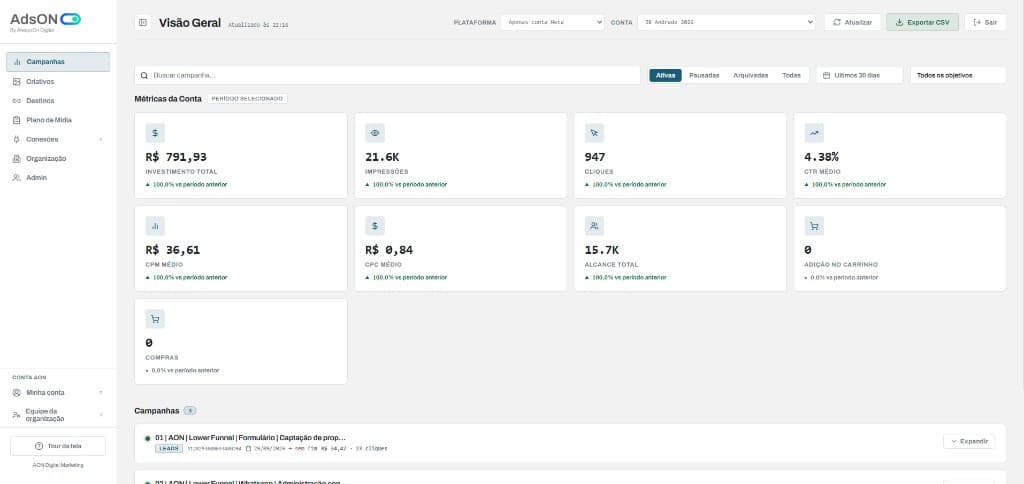Click the dollar icon on CPC Médio card

pyautogui.click(x=375, y=226)
